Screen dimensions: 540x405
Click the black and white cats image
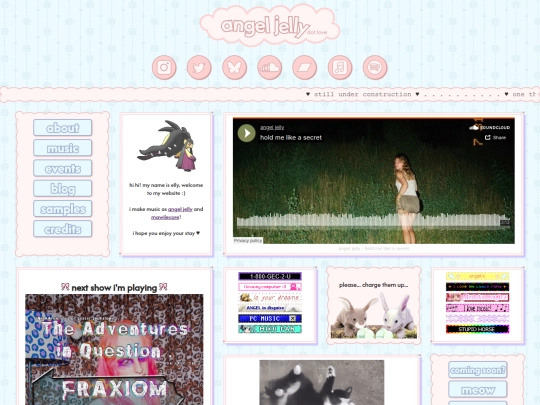[x=322, y=383]
